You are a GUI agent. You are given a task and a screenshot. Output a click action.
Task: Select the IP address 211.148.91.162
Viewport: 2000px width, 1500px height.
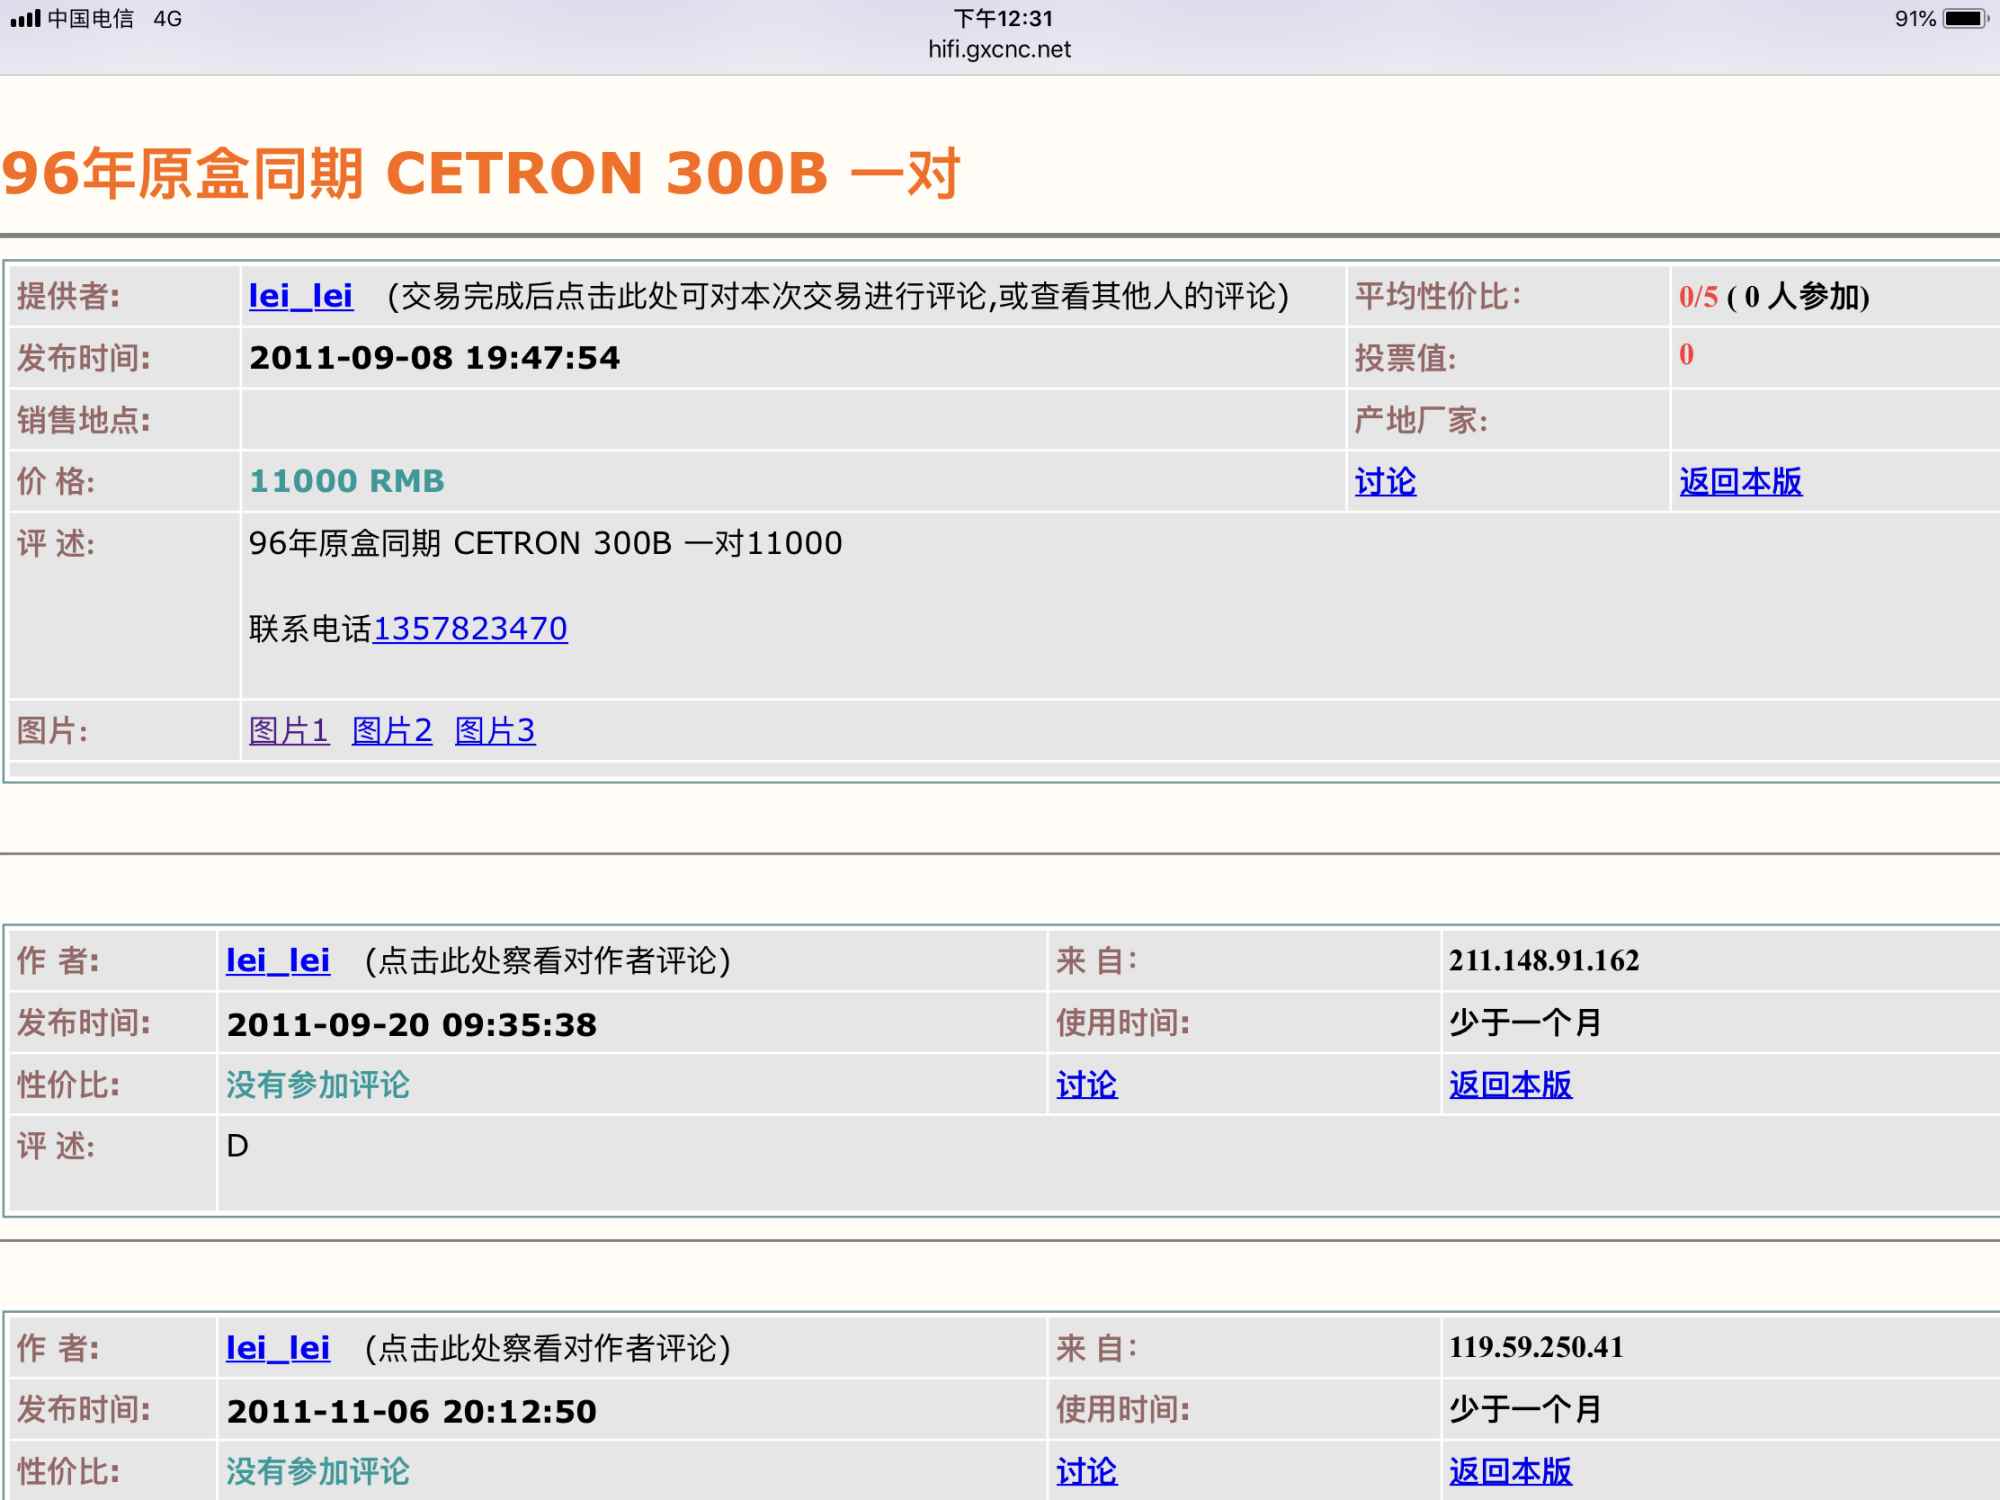coord(1544,961)
